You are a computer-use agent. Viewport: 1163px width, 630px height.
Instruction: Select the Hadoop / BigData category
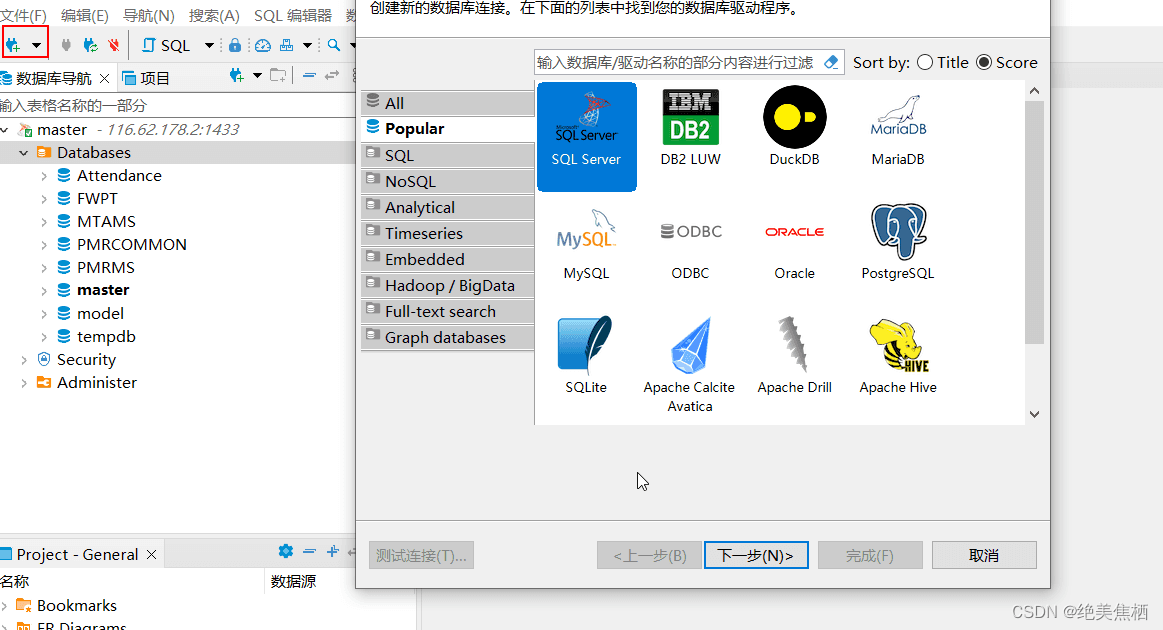[447, 285]
